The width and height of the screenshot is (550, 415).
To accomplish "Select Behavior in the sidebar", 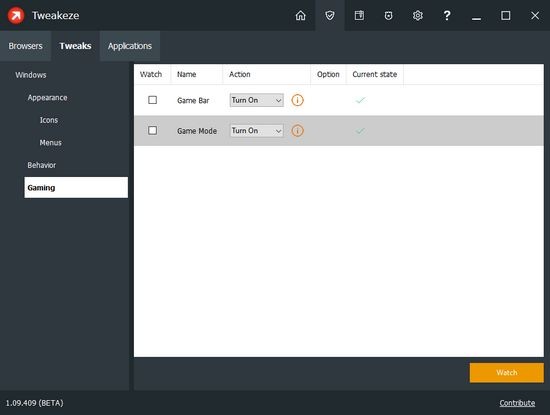I will (x=42, y=165).
